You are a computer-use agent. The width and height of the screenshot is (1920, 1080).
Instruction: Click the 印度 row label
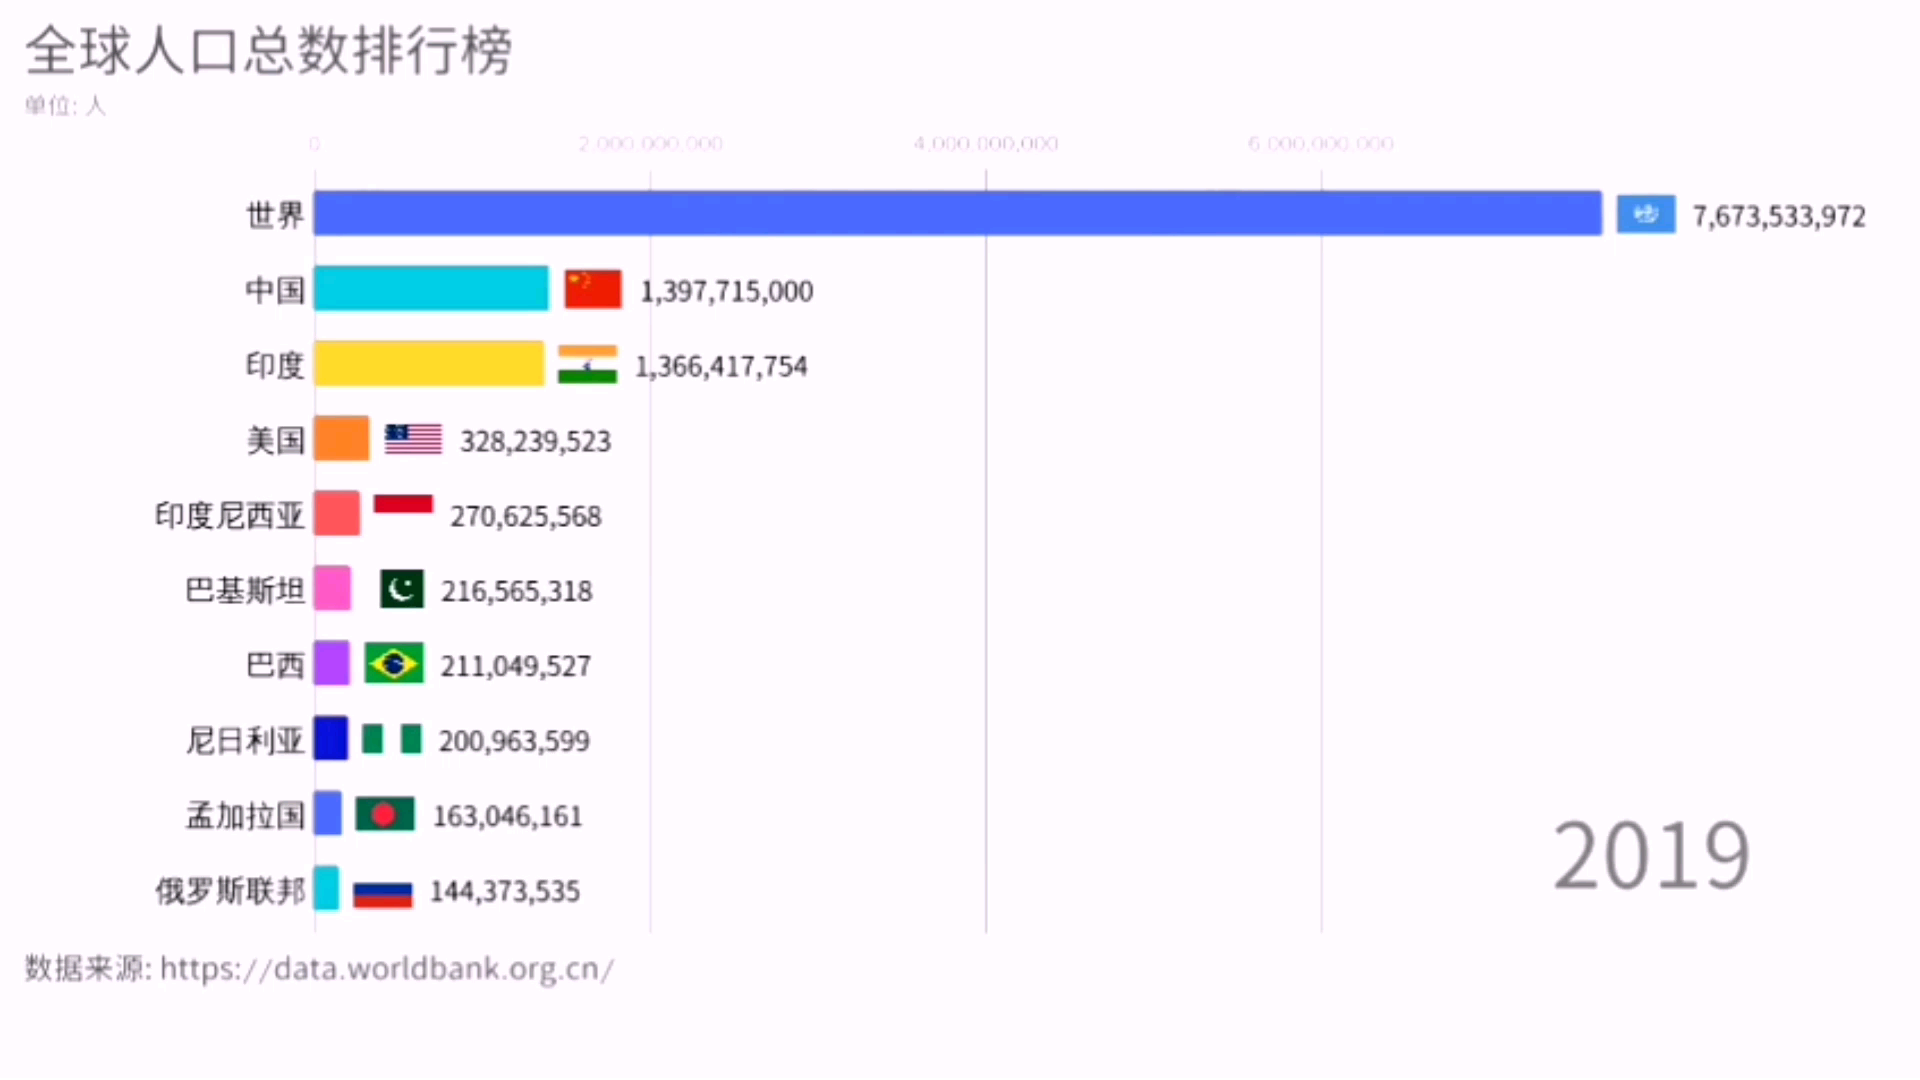click(x=275, y=364)
